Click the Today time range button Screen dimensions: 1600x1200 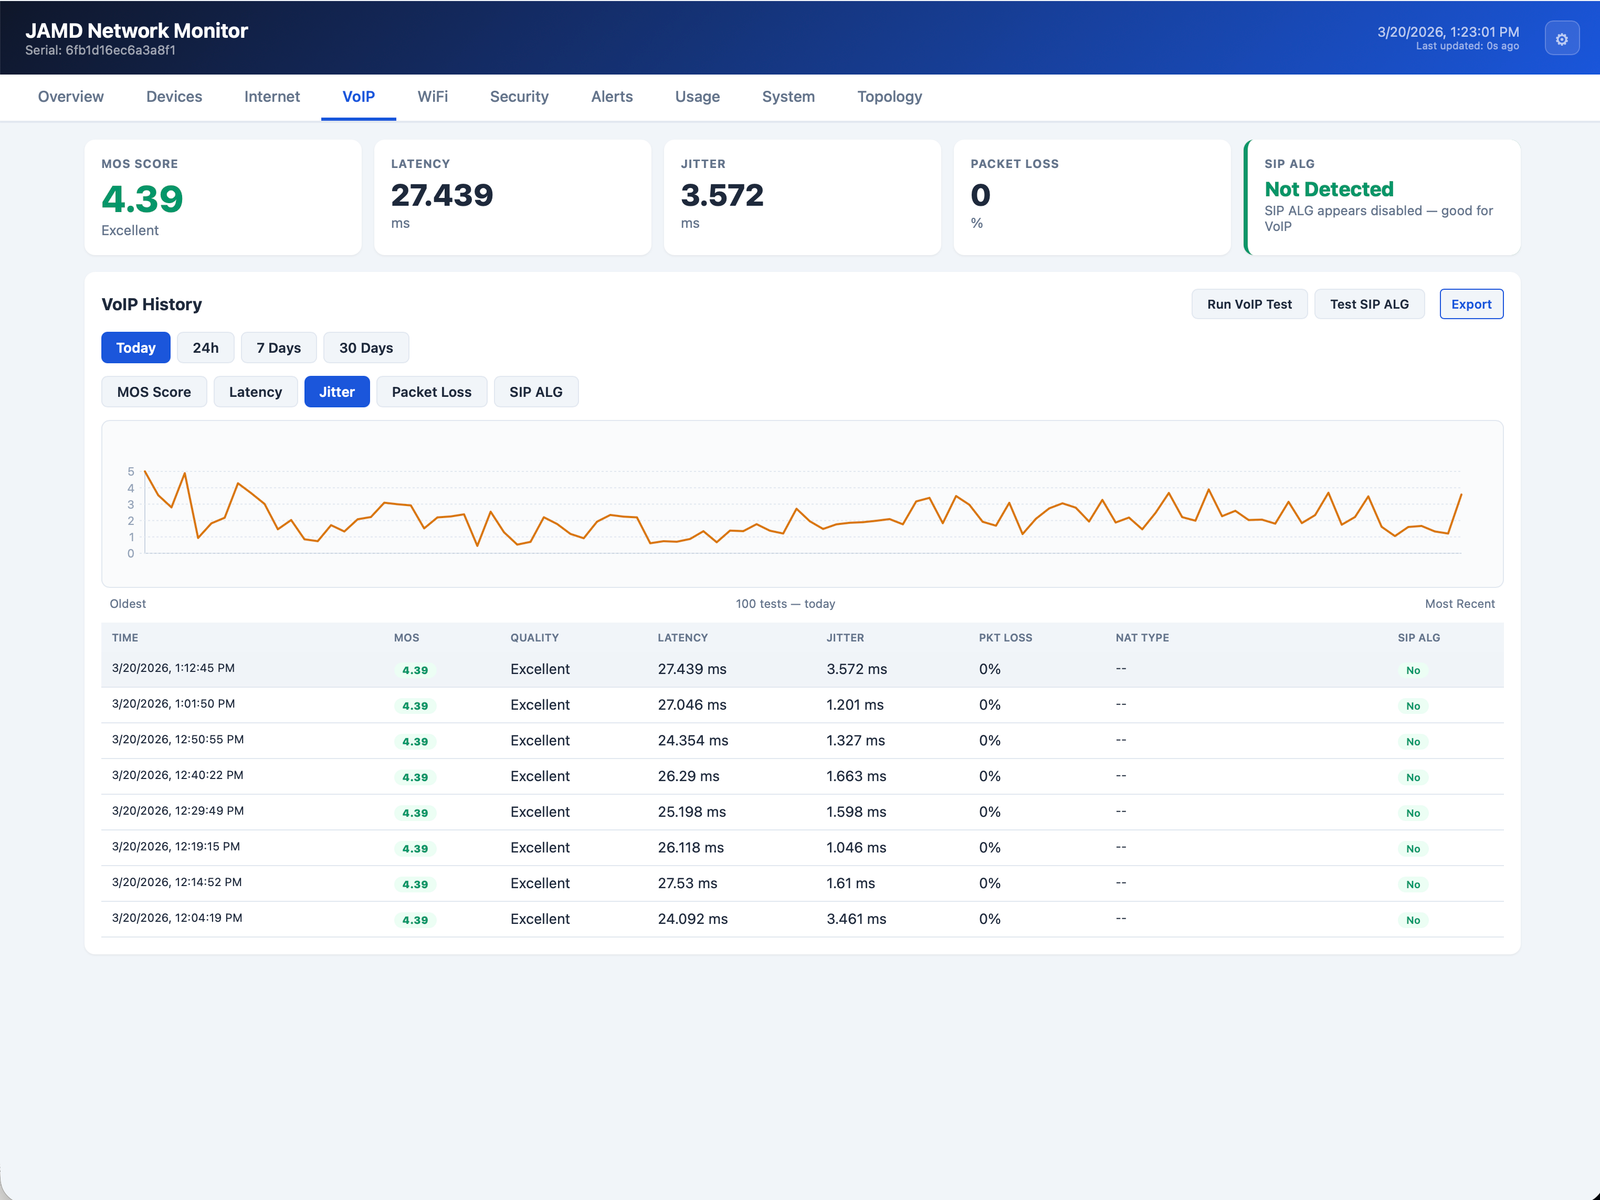[135, 347]
